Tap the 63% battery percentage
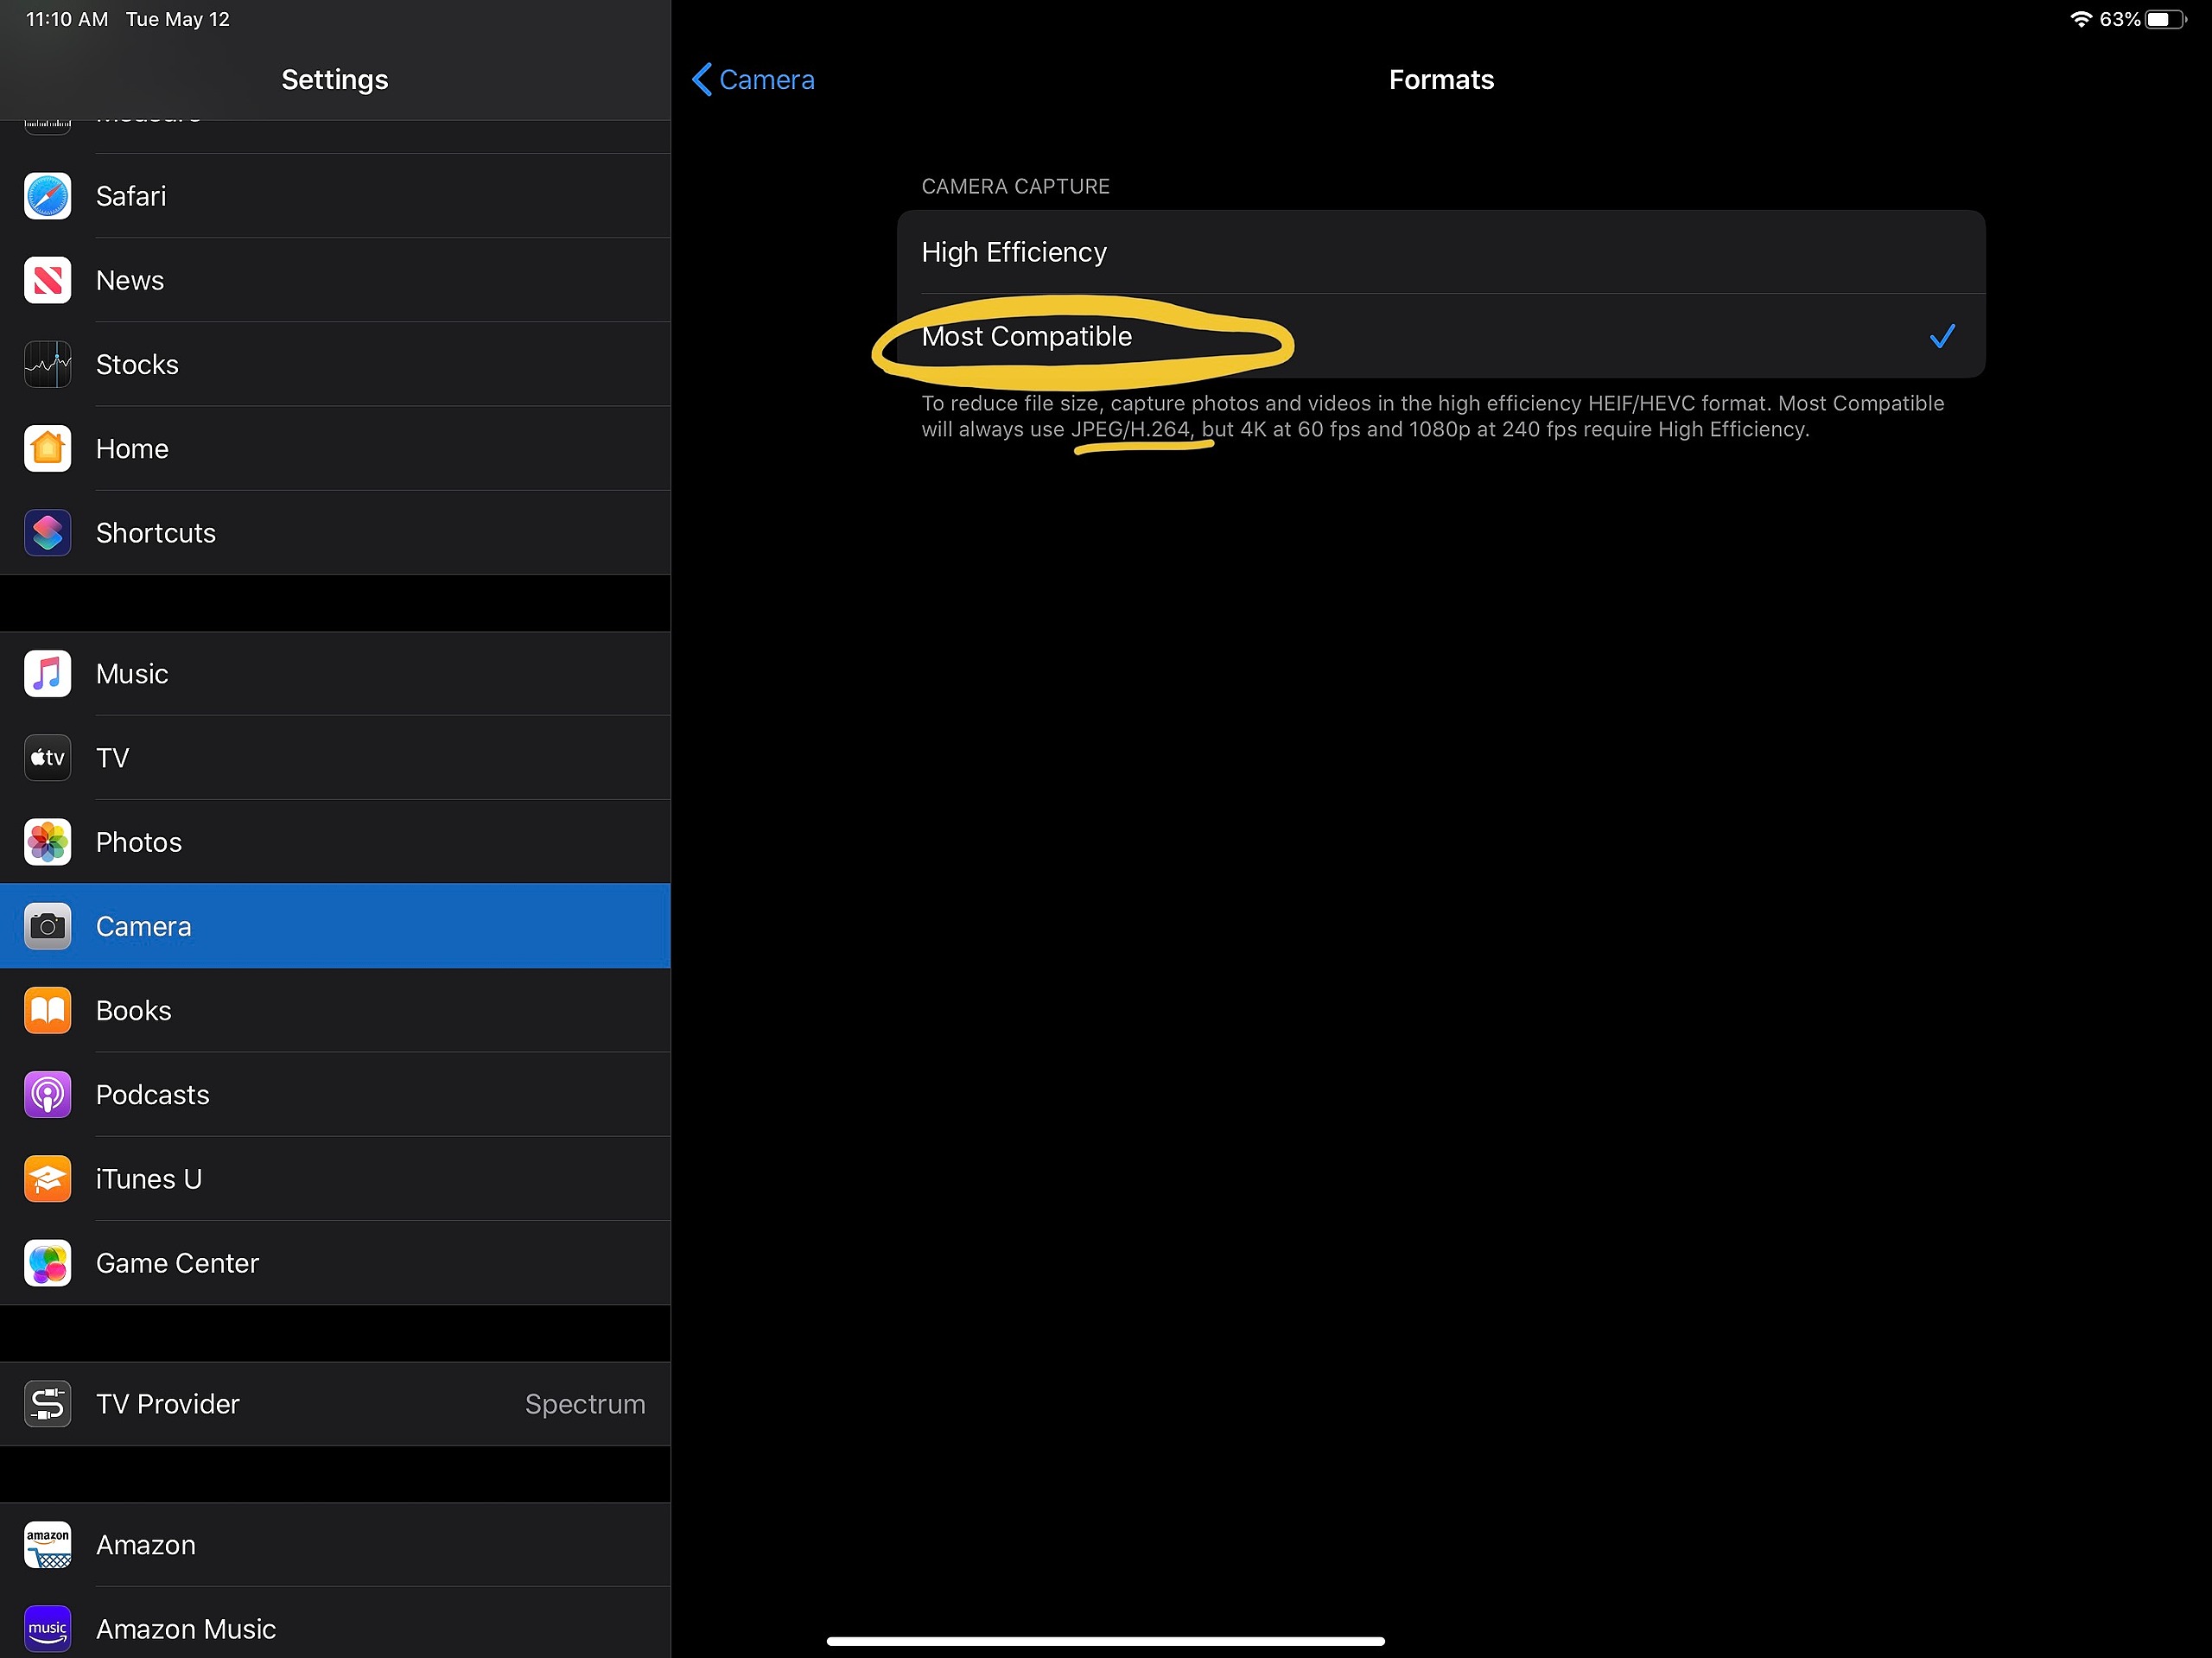 (x=2119, y=19)
